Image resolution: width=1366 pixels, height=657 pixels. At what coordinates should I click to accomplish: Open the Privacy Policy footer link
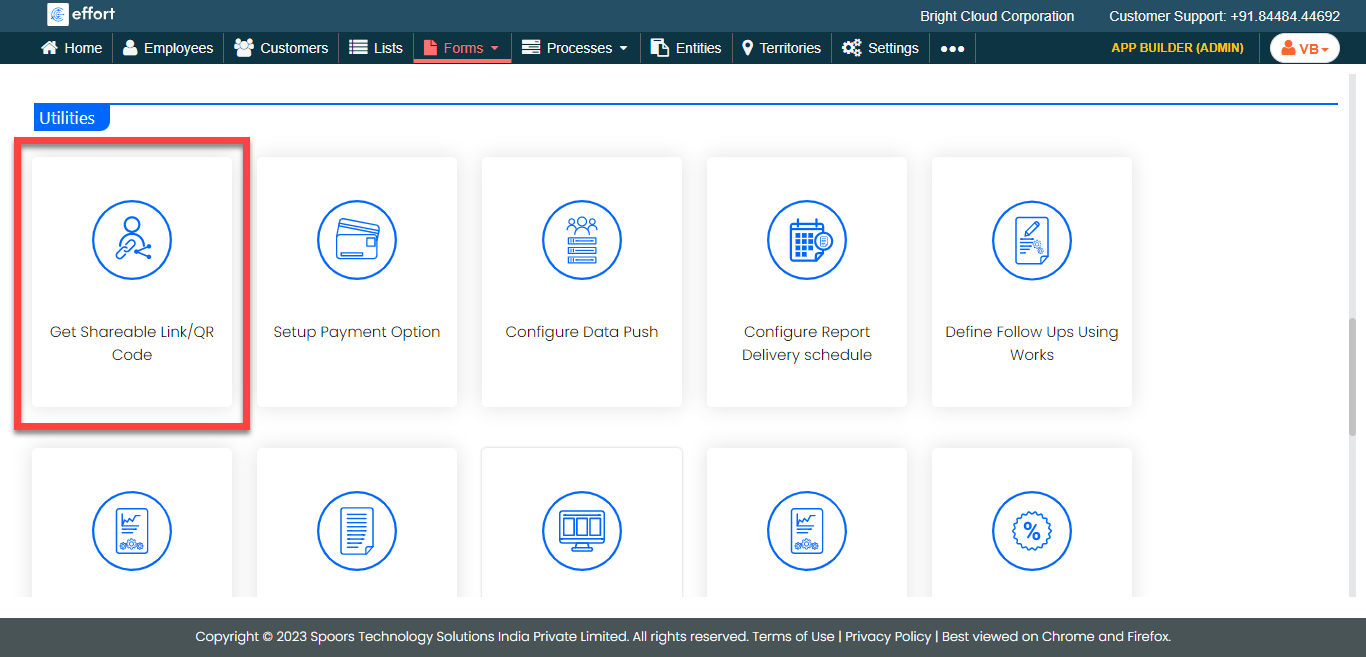(888, 637)
